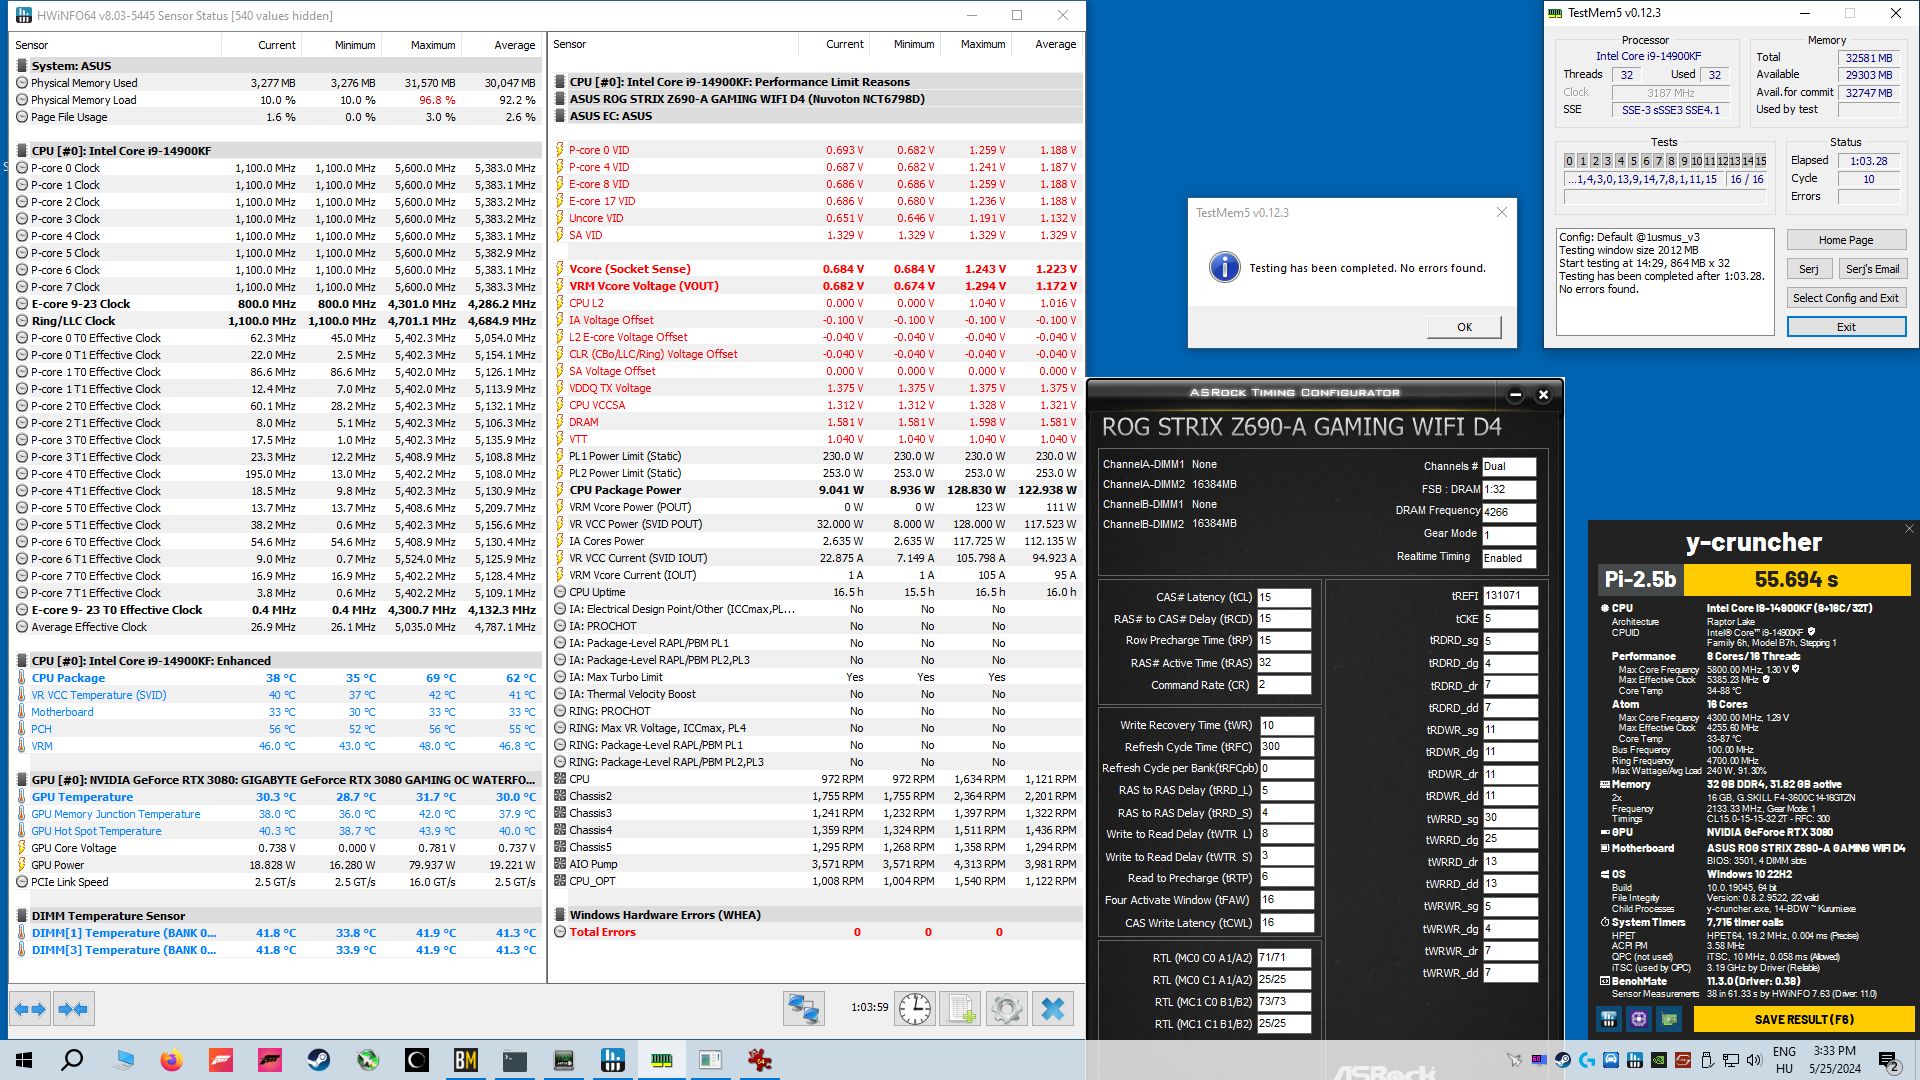Click the DRAM Frequency field showing 4266

(1508, 512)
